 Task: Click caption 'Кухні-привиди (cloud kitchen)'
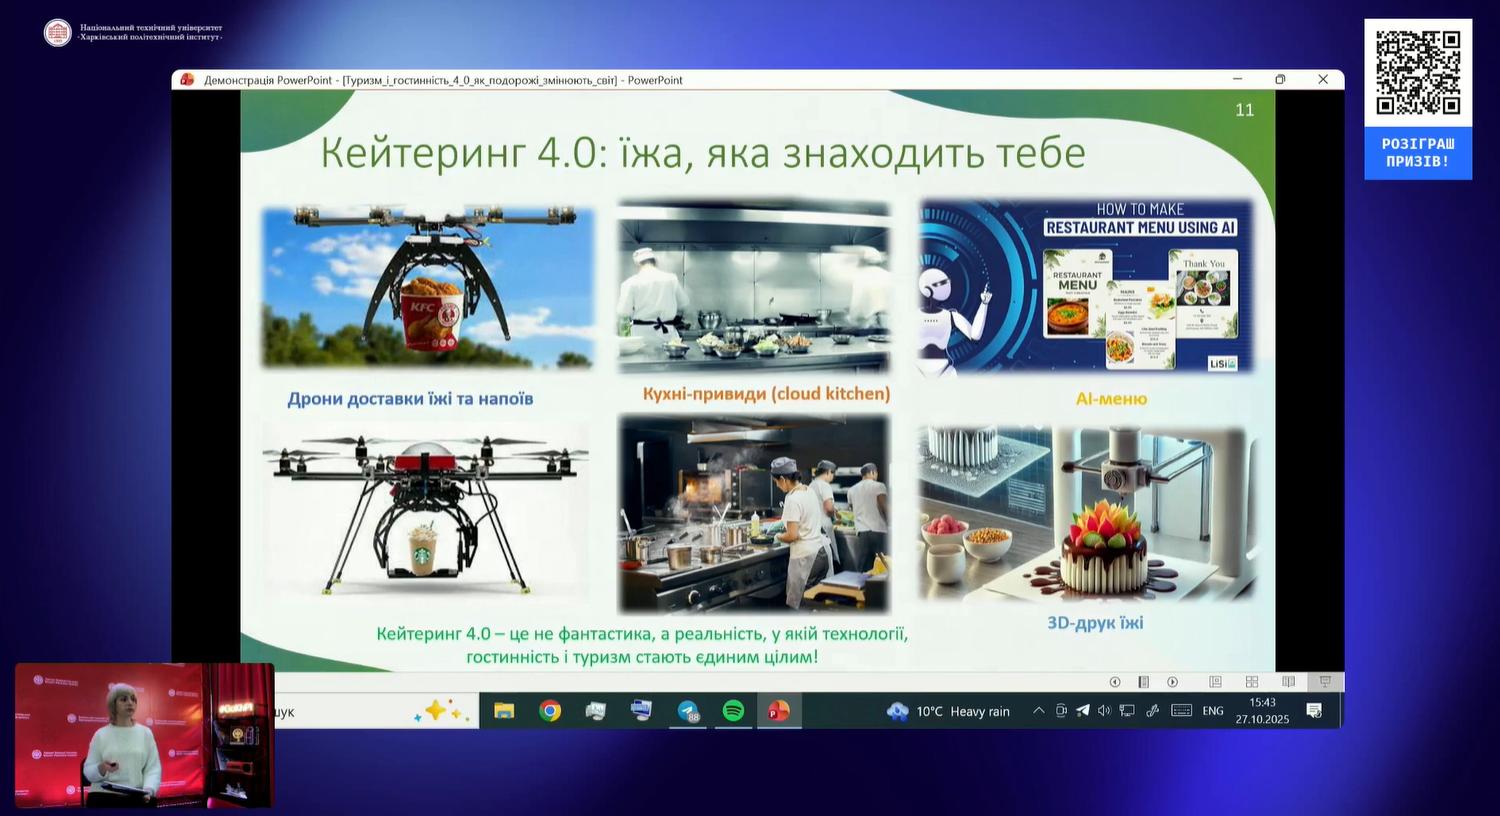[x=766, y=394]
